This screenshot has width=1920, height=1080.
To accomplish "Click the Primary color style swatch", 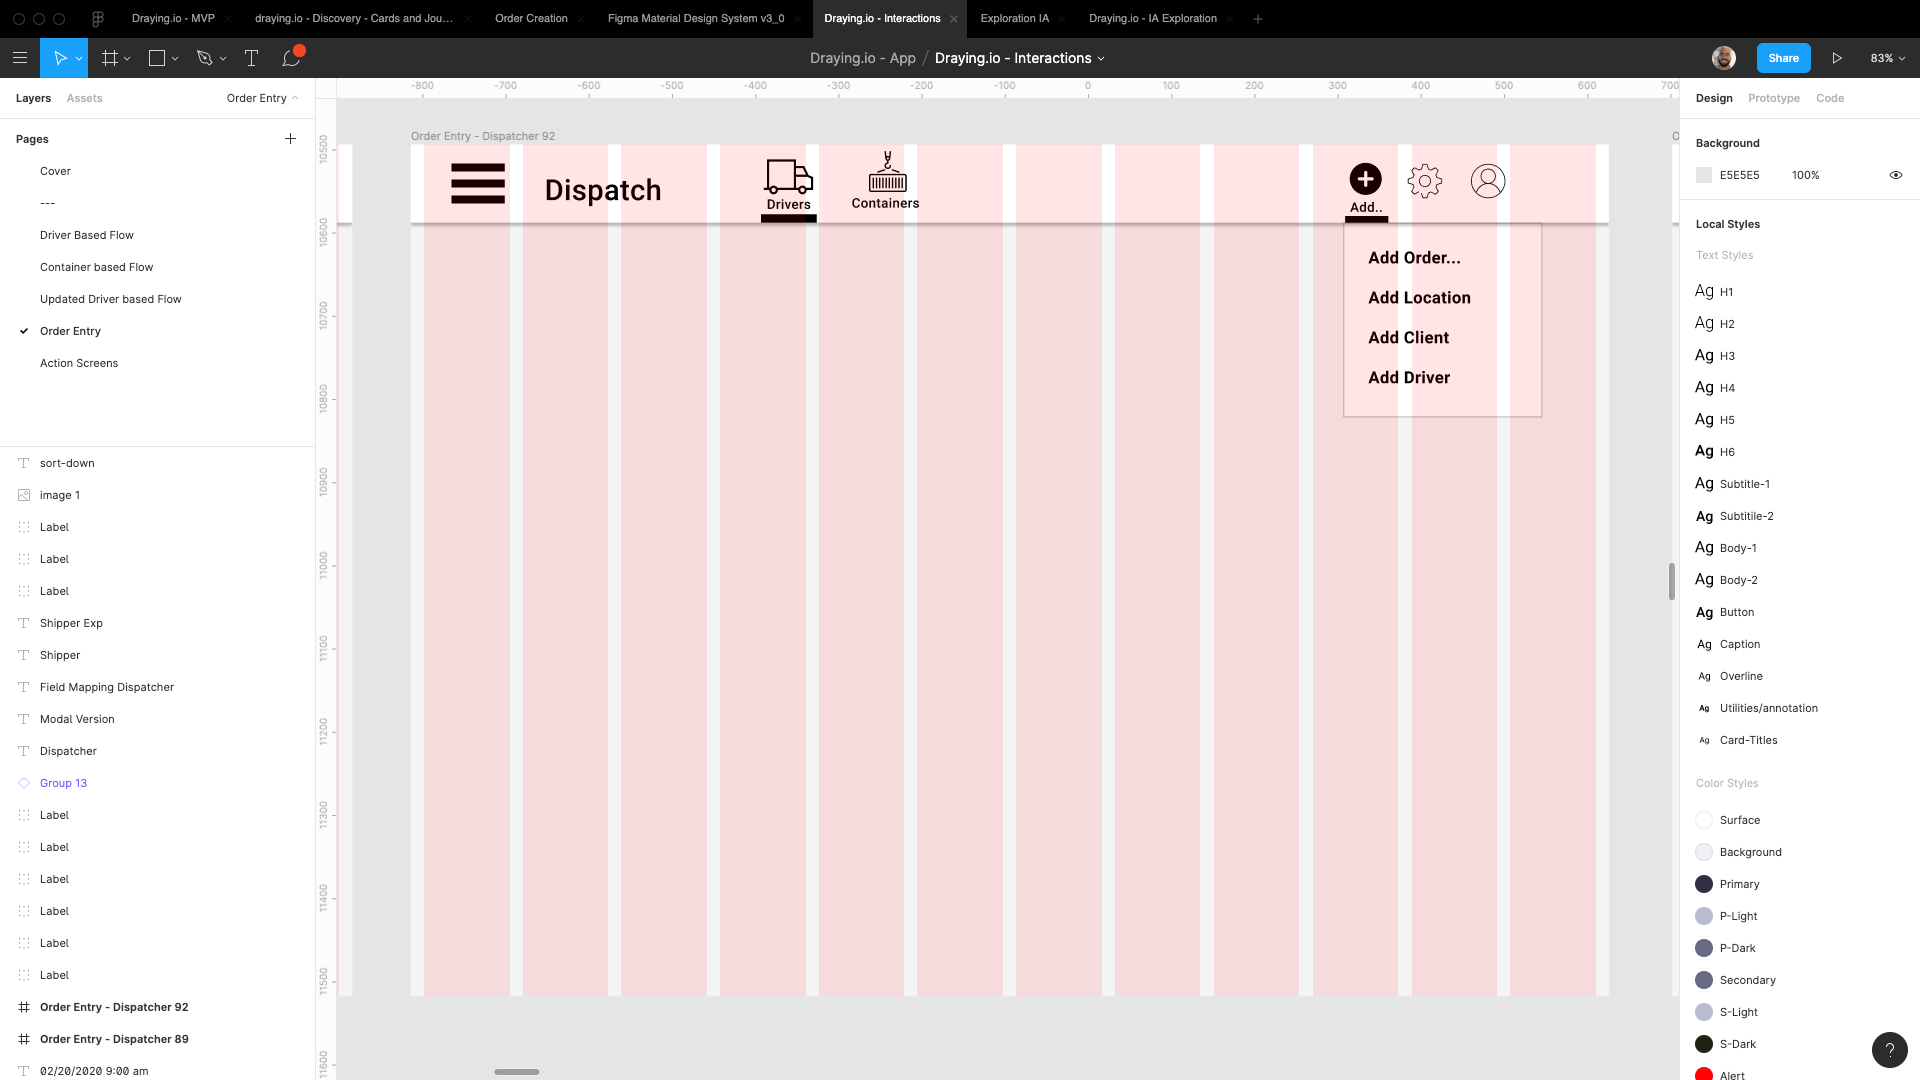I will point(1704,884).
